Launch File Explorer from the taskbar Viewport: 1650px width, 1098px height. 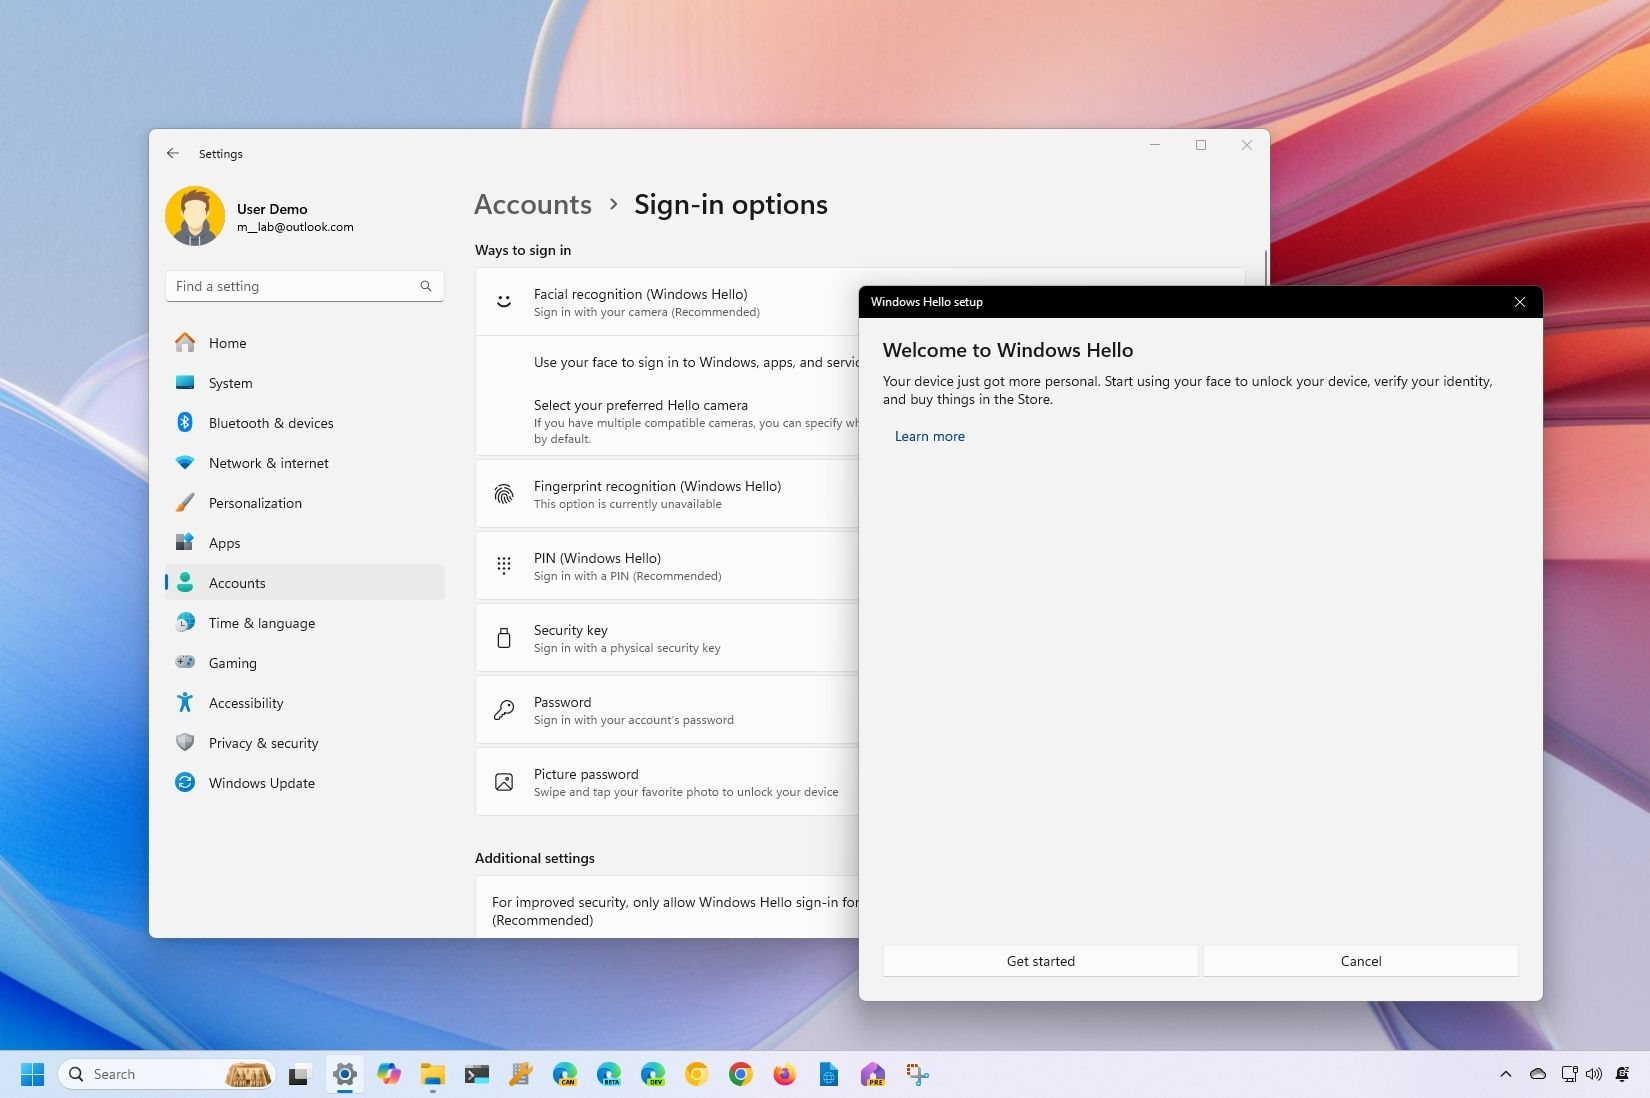coord(432,1074)
